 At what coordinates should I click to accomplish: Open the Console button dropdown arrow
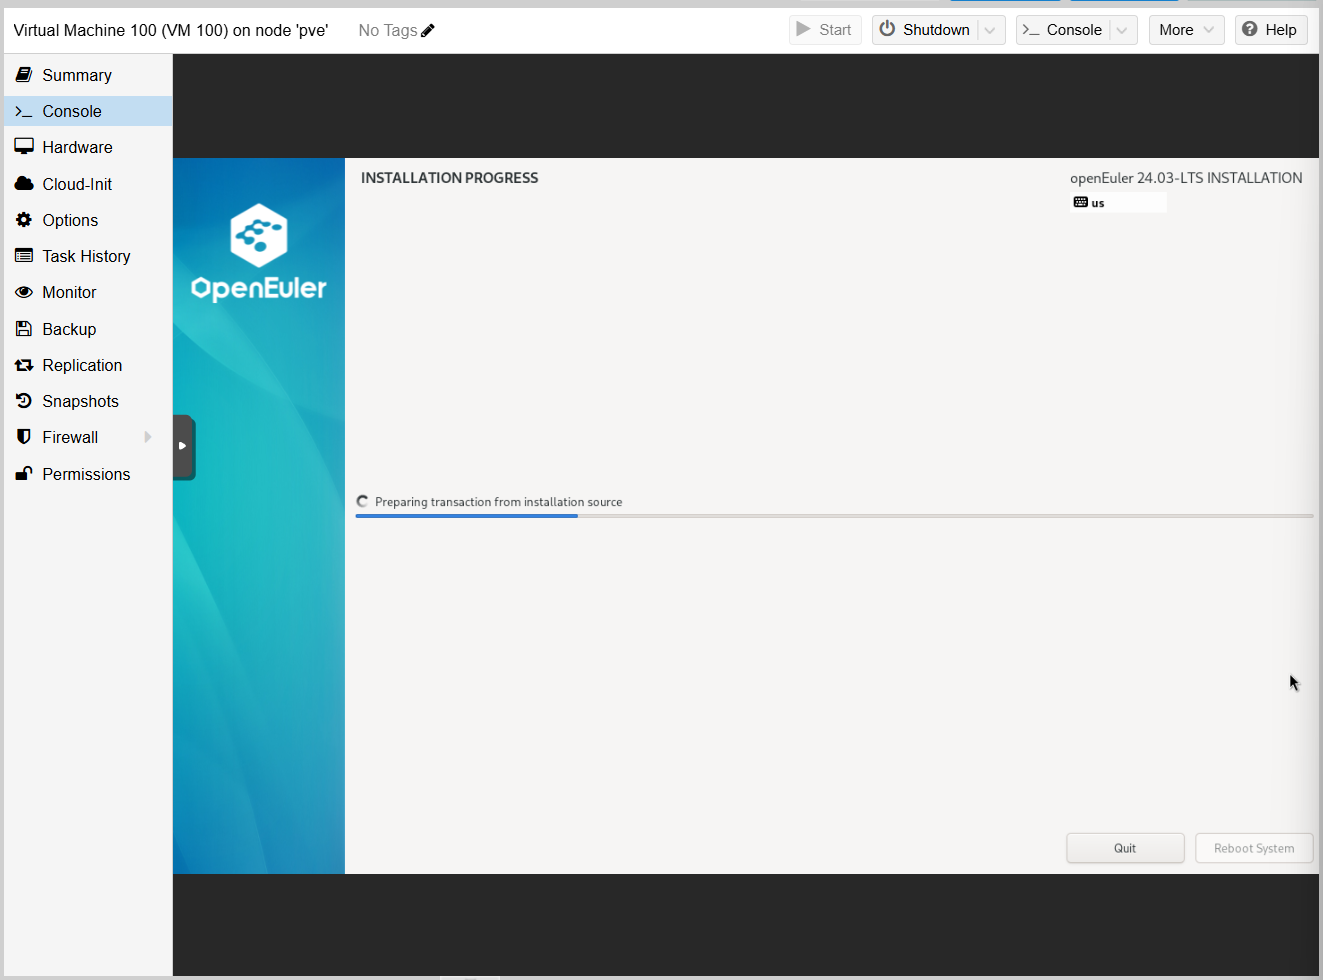coord(1122,30)
